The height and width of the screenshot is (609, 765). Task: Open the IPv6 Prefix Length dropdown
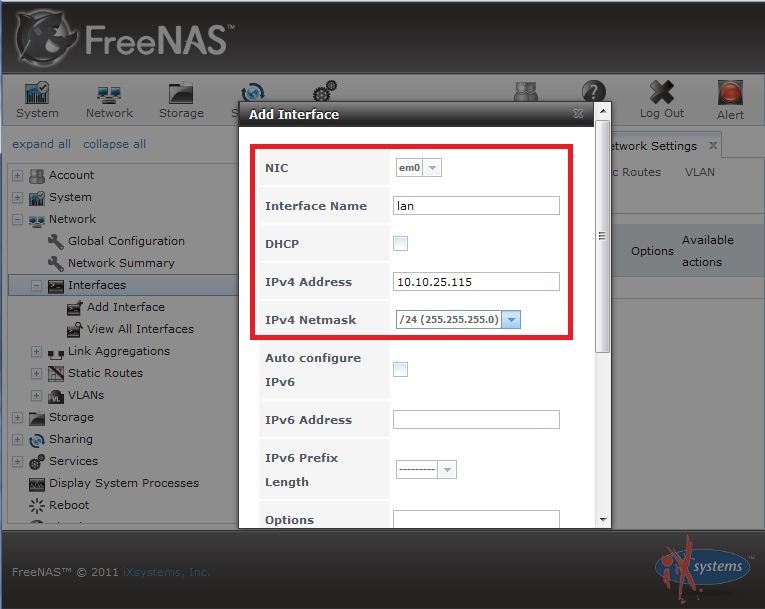(x=426, y=469)
